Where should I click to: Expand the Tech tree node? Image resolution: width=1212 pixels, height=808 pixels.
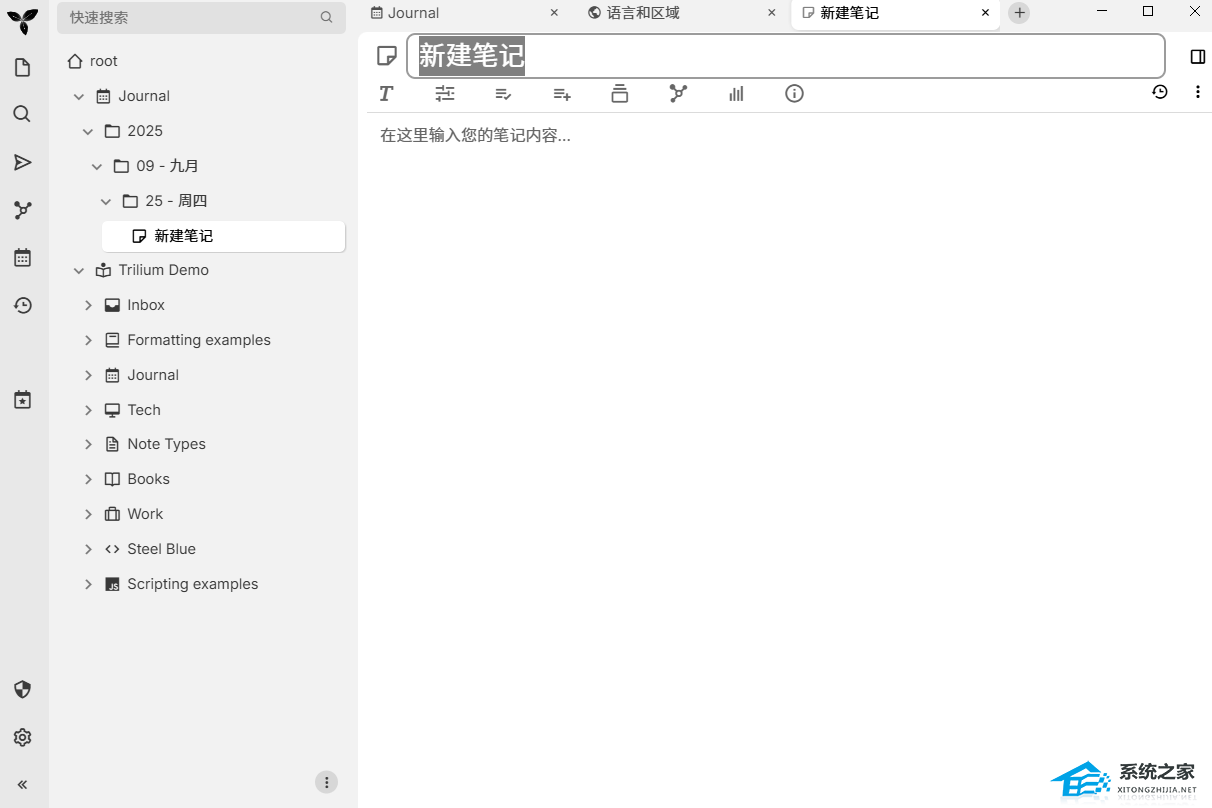[x=88, y=410]
